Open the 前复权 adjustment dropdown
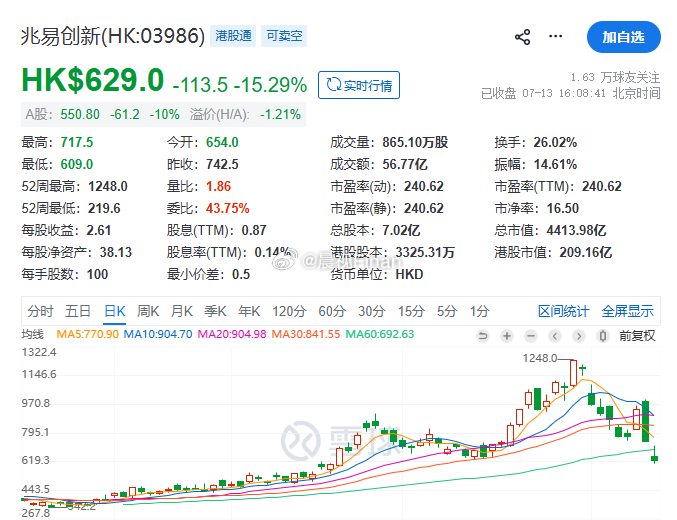This screenshot has height=520, width=677. pyautogui.click(x=637, y=336)
